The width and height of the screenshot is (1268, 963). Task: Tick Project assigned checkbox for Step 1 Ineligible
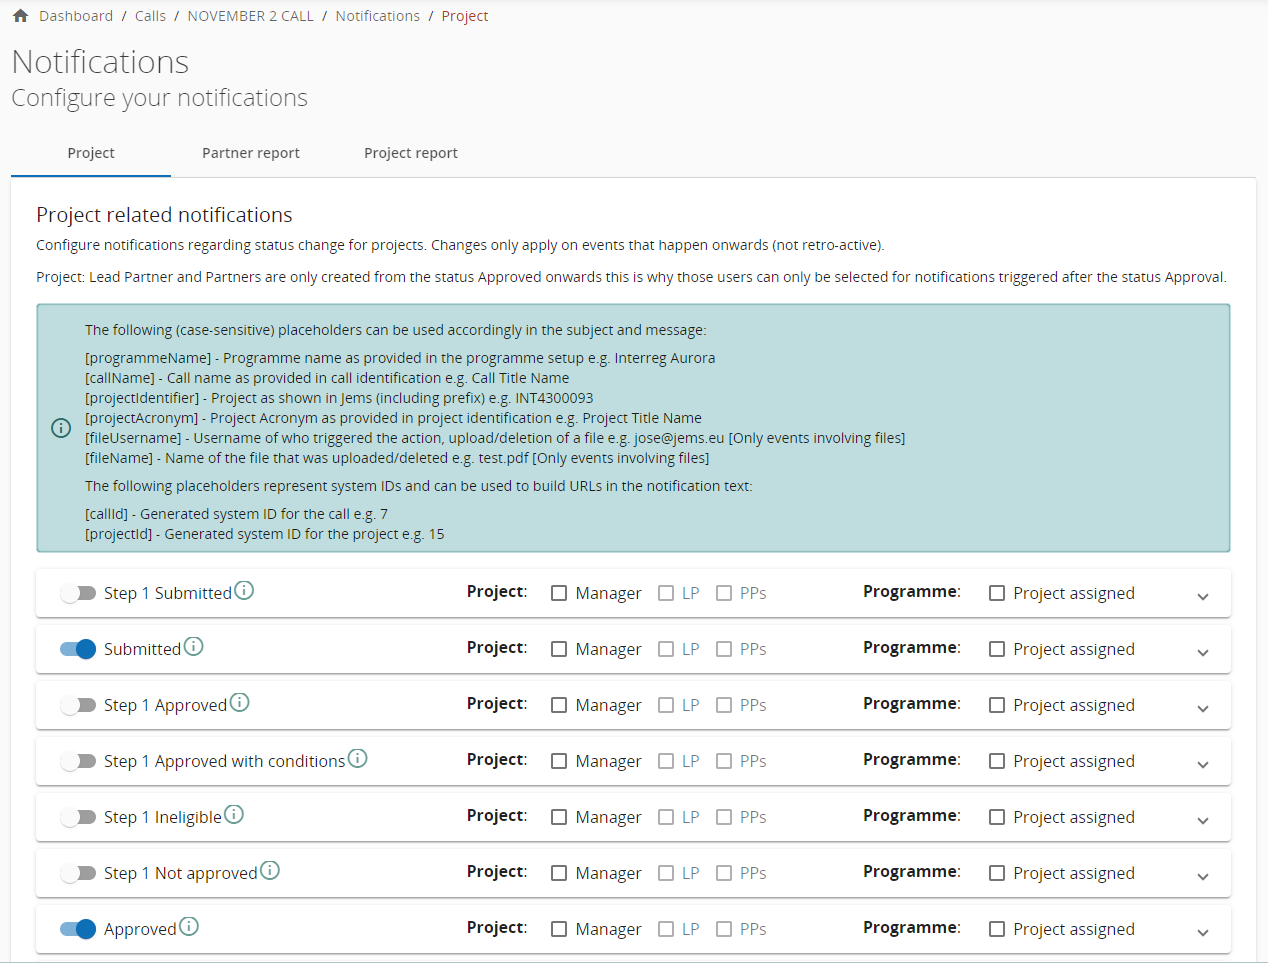pos(997,817)
